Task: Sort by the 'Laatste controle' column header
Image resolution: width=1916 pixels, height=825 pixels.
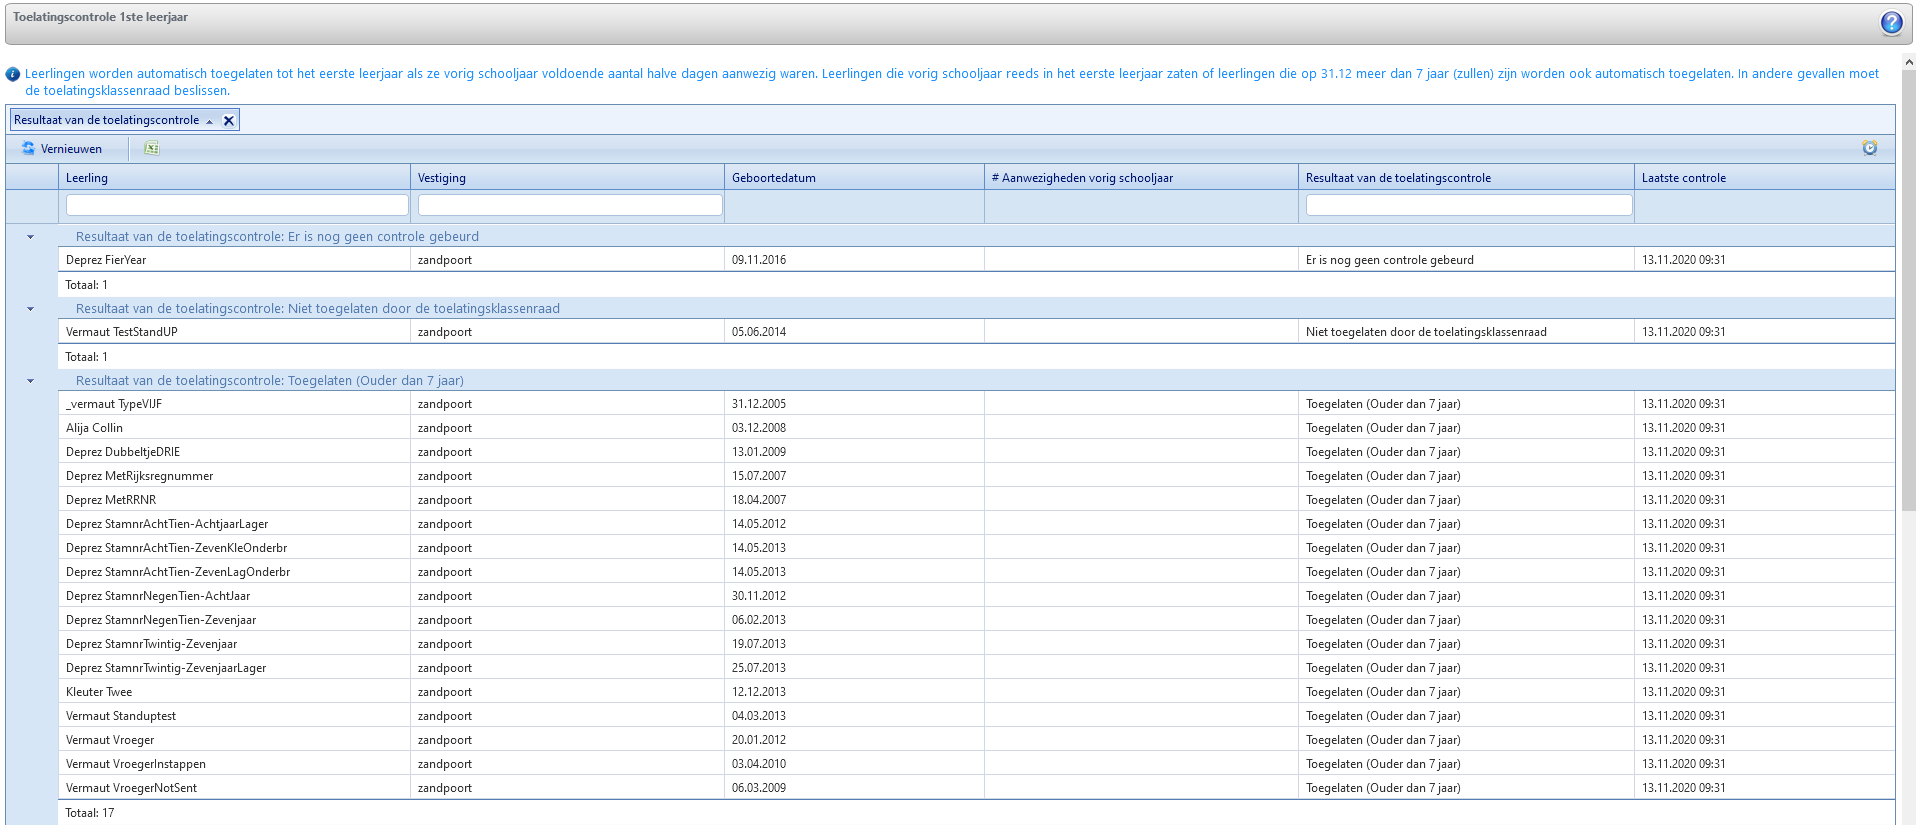Action: click(1764, 178)
